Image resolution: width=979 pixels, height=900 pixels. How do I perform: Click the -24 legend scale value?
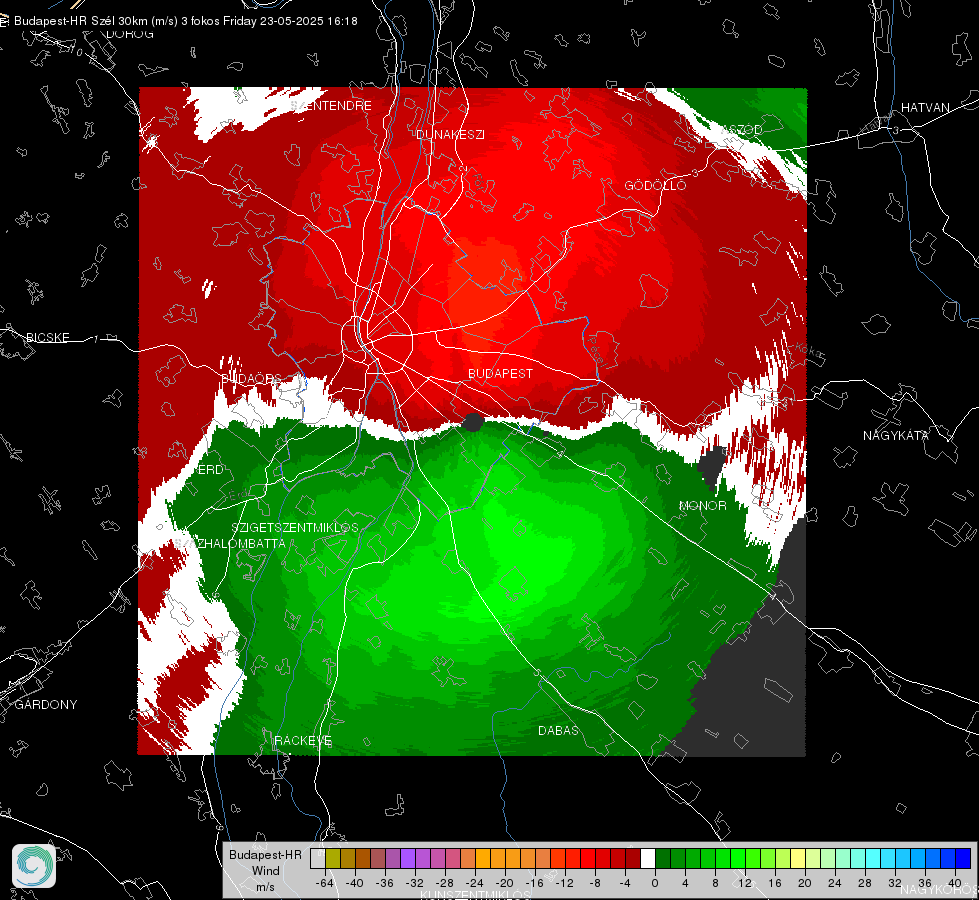[475, 883]
